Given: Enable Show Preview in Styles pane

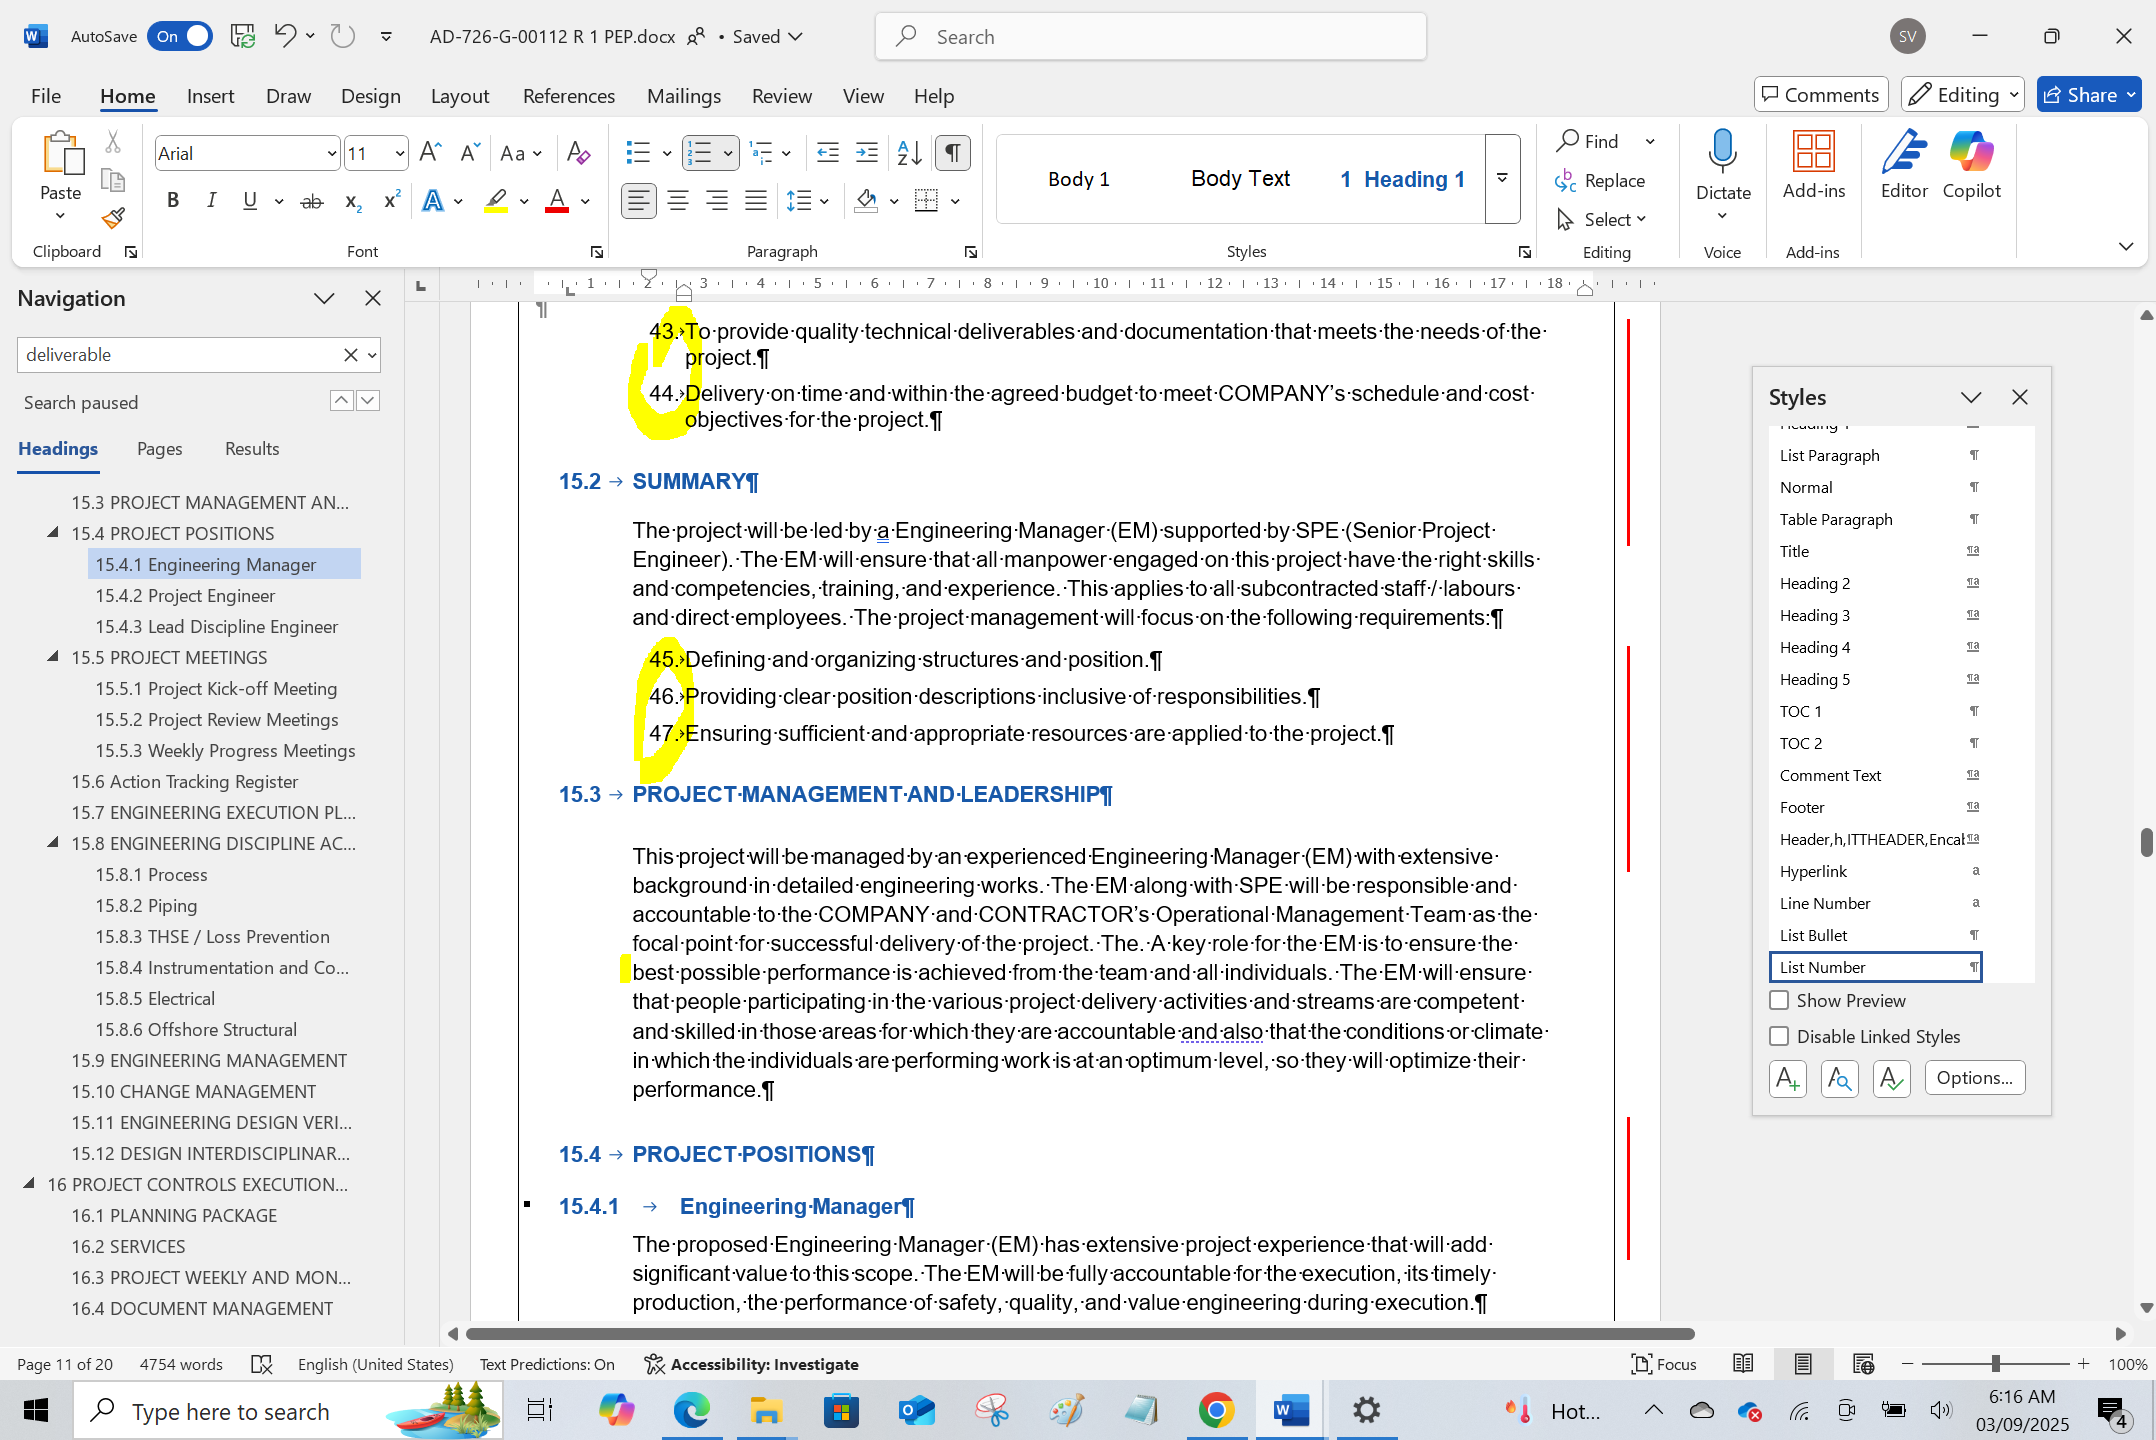Looking at the screenshot, I should click(x=1779, y=1000).
